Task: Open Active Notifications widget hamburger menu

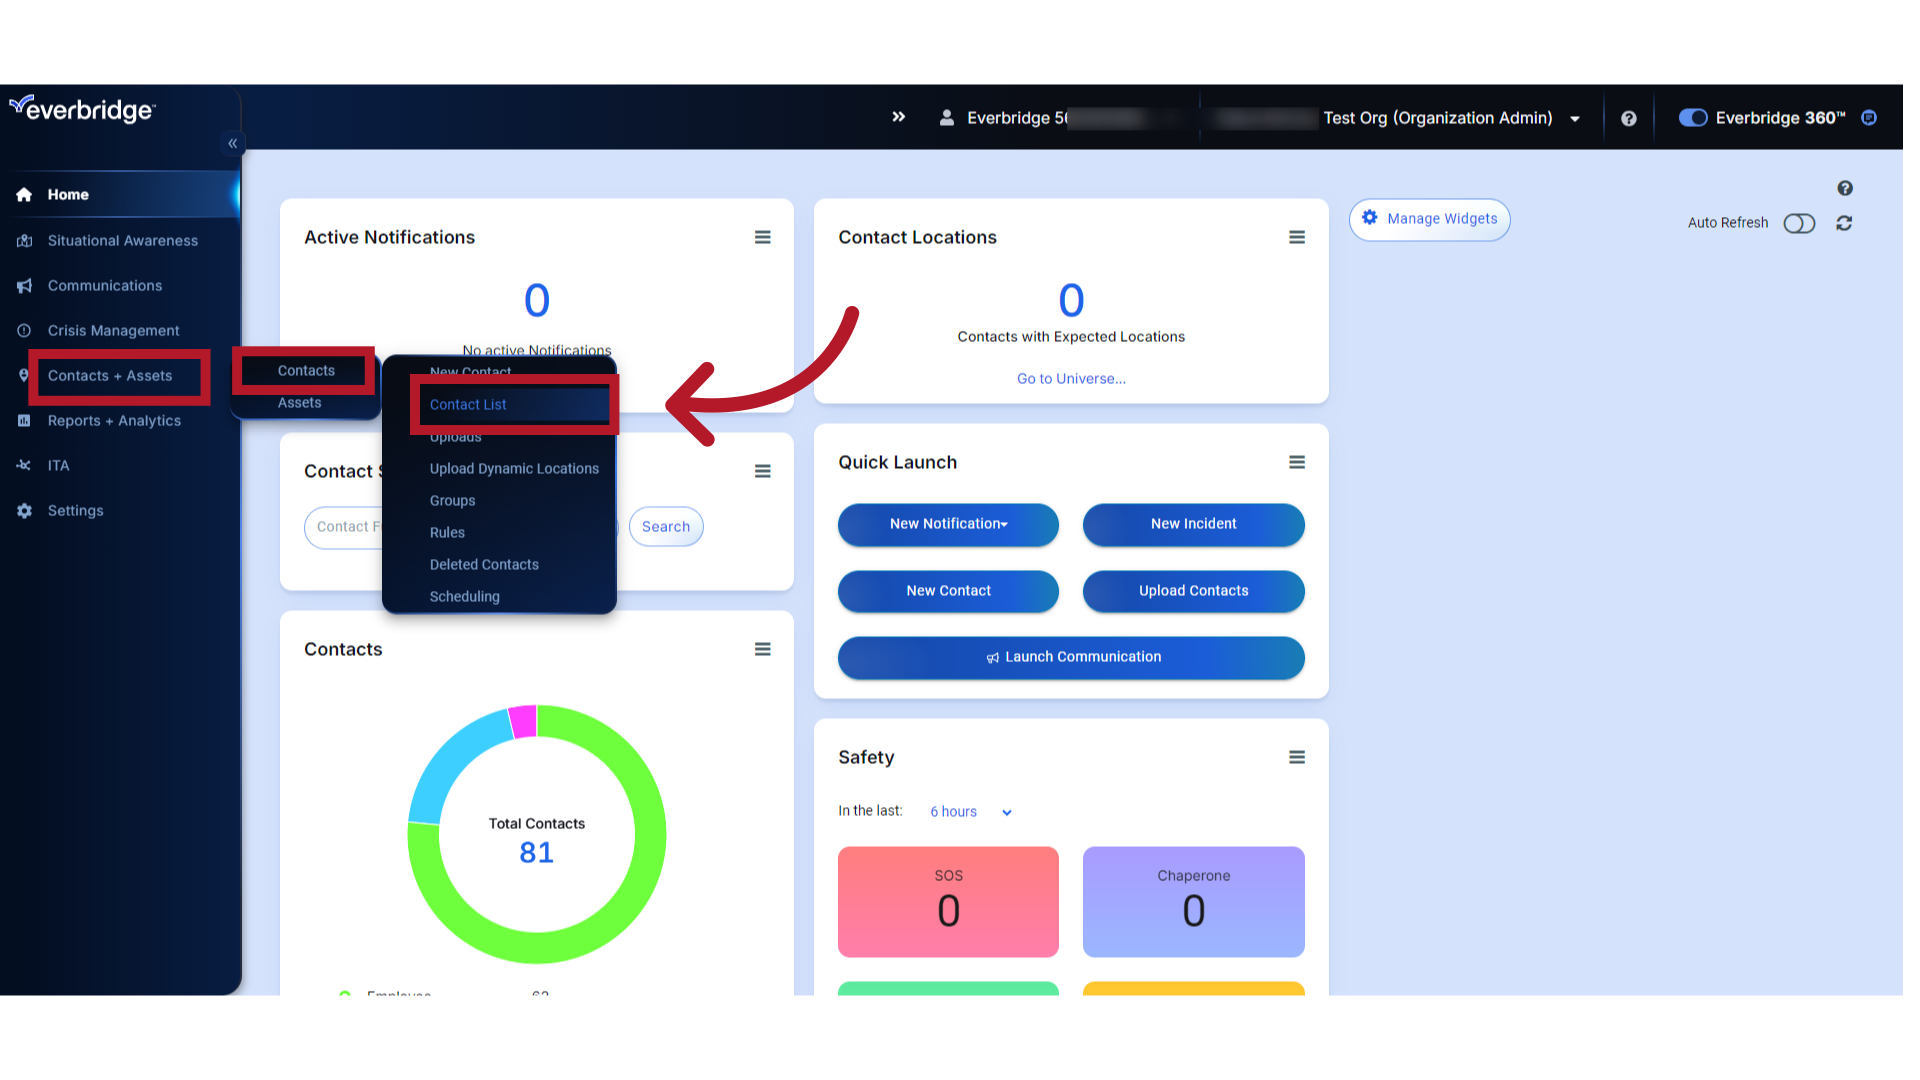Action: [762, 237]
